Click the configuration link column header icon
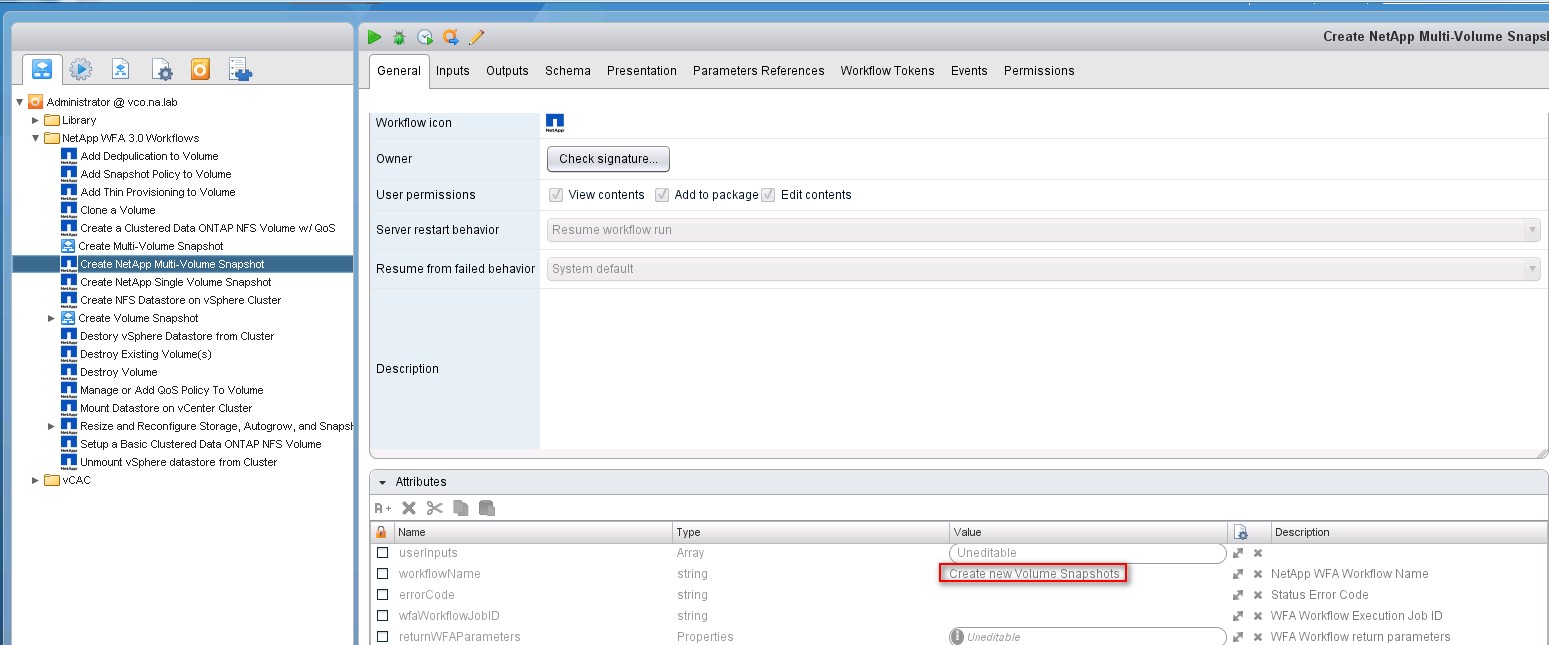 (1240, 532)
